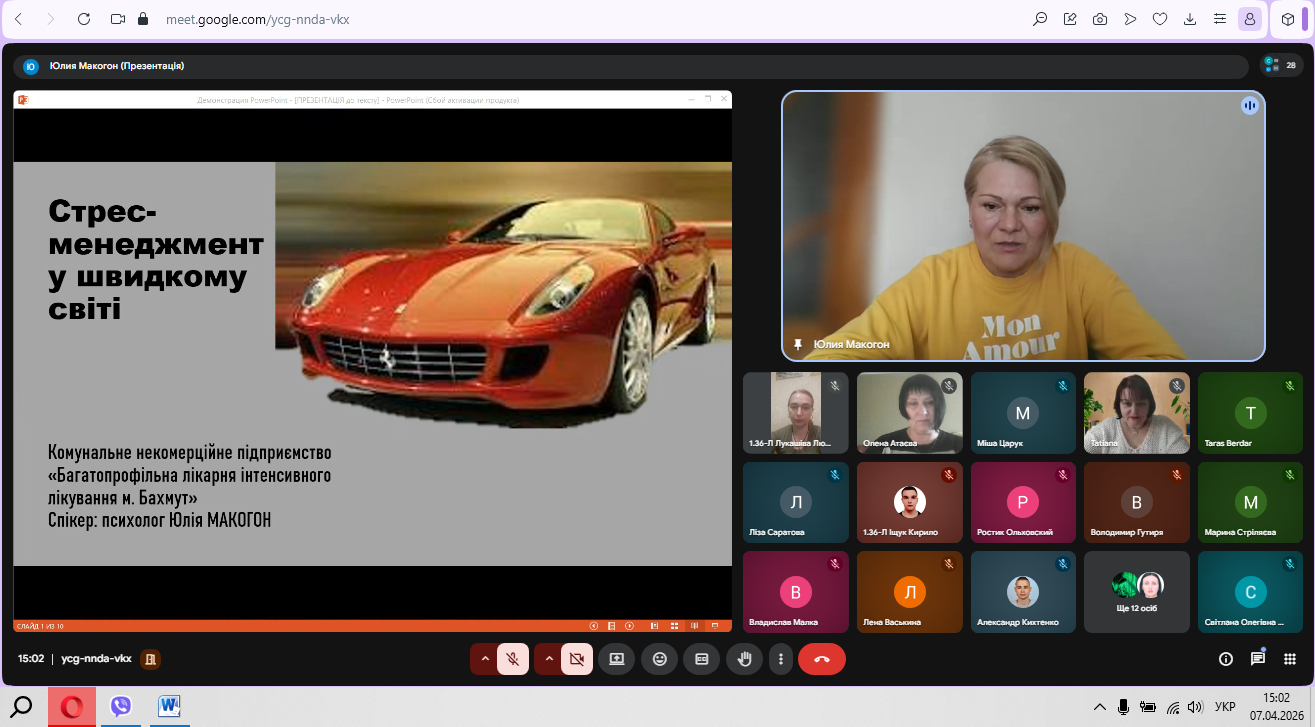The image size is (1315, 727).
Task: Show the 28 participants list
Action: click(x=1282, y=65)
